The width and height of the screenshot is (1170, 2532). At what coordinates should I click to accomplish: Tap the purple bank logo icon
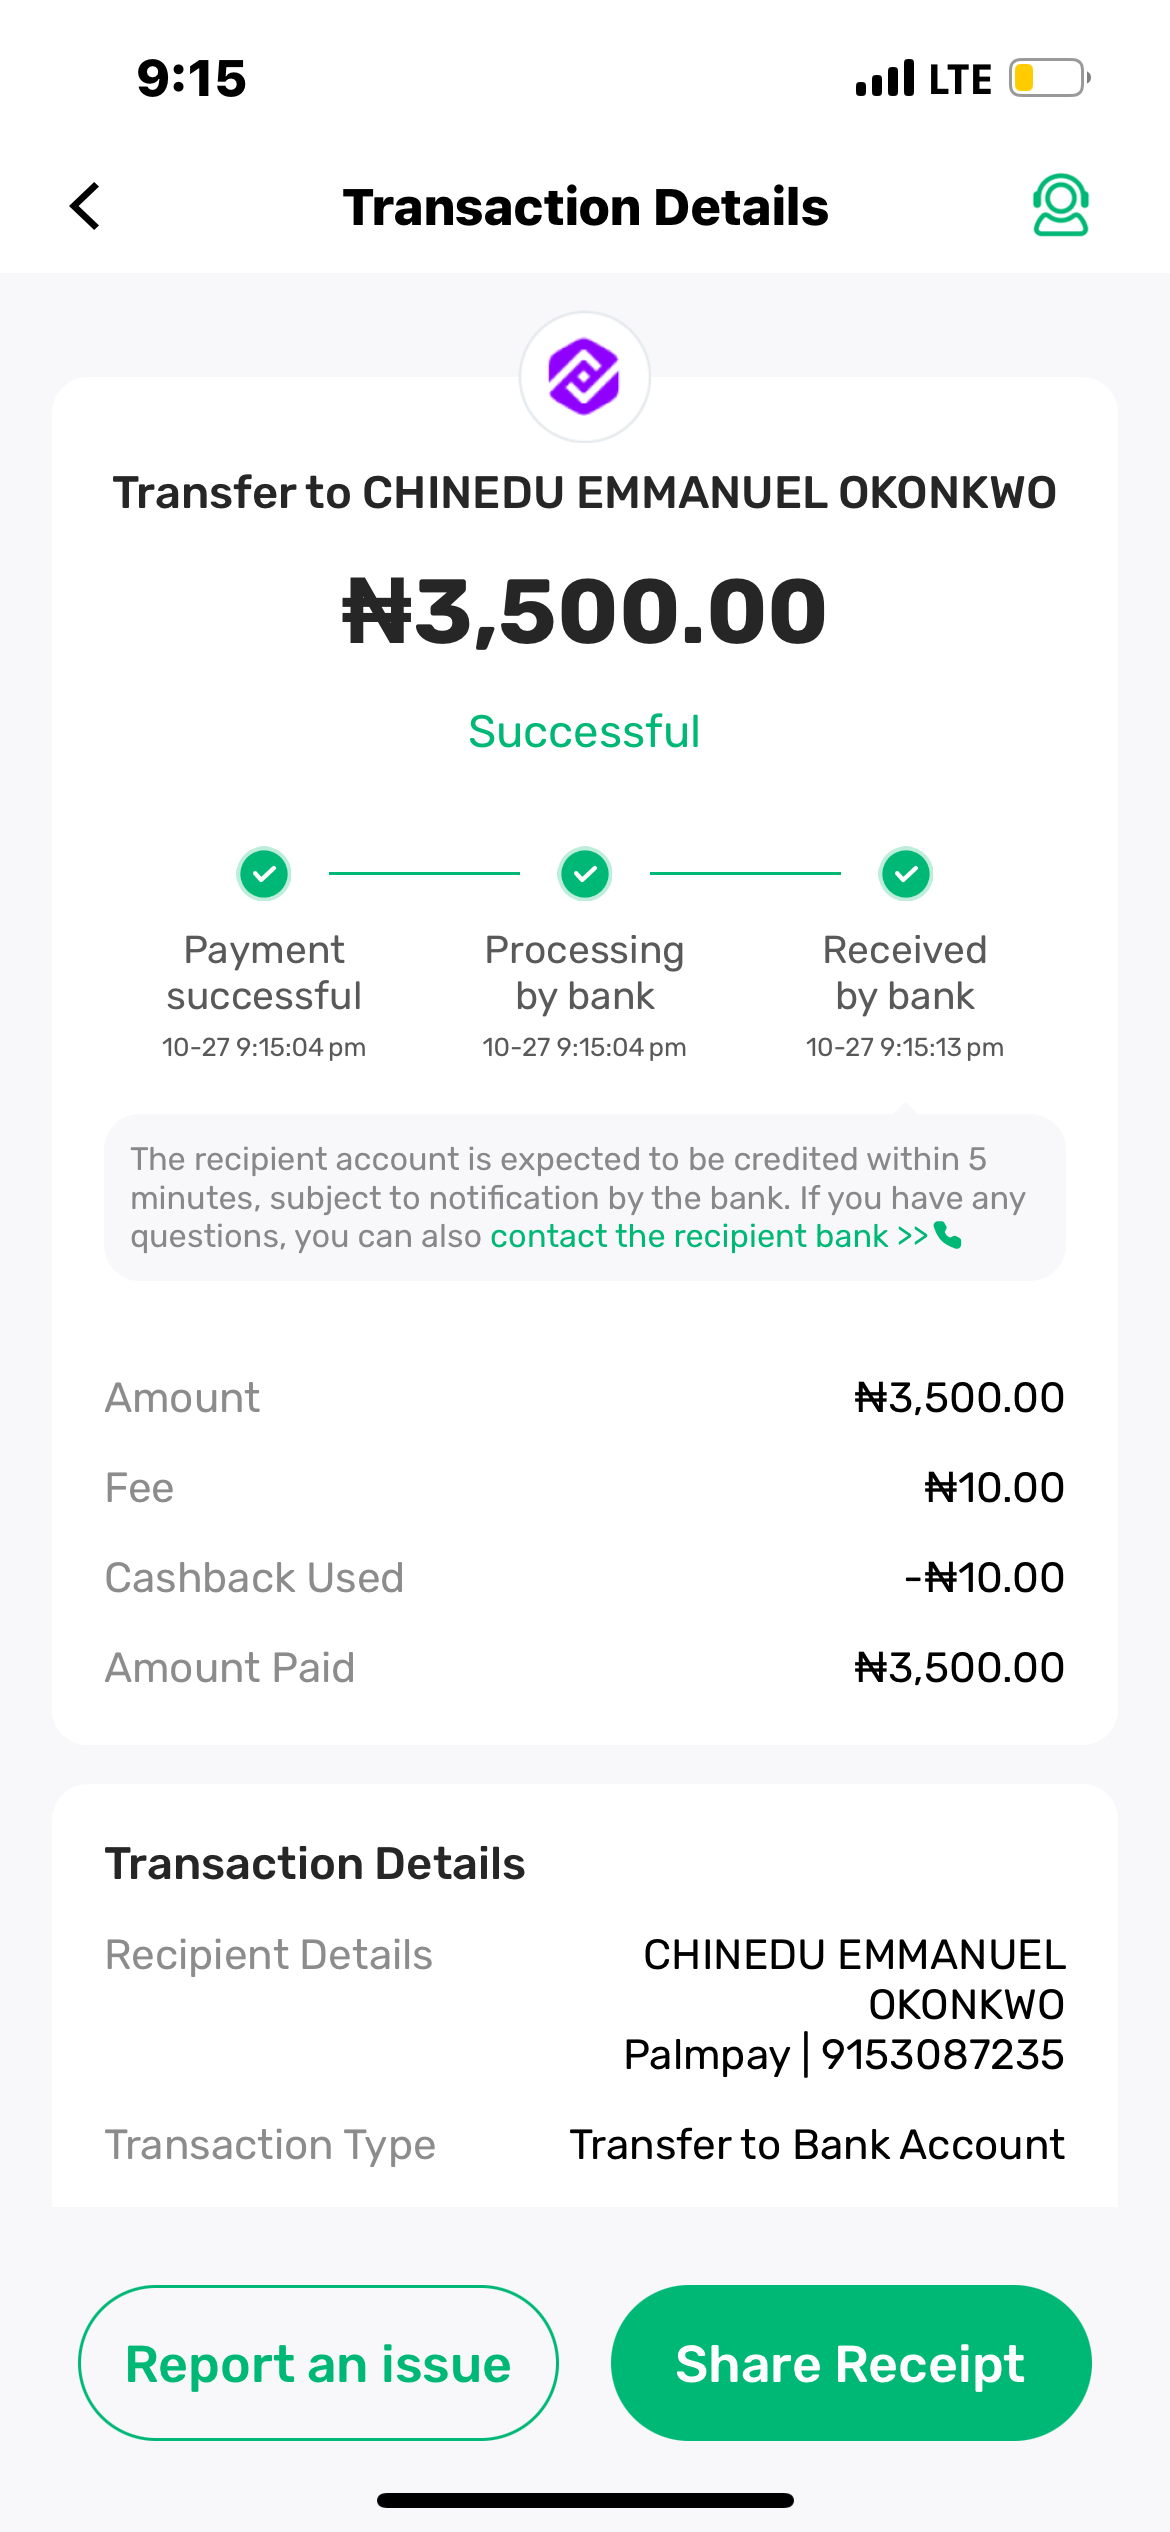pos(585,377)
